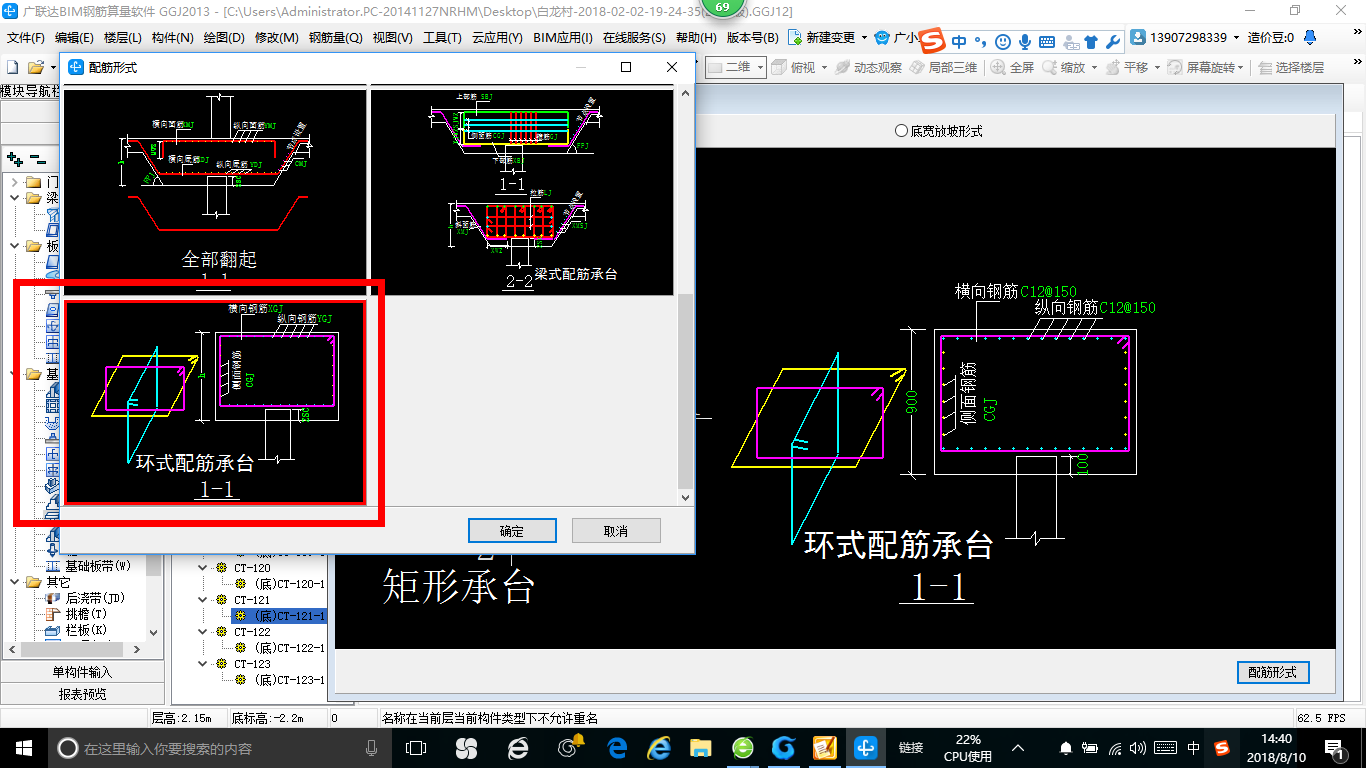
Task: Click the Sogou wrench settings icon
Action: pos(1113,41)
